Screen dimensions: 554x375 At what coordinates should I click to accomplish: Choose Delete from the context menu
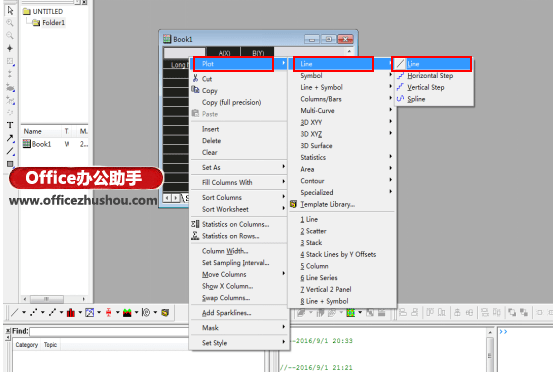[x=239, y=141]
